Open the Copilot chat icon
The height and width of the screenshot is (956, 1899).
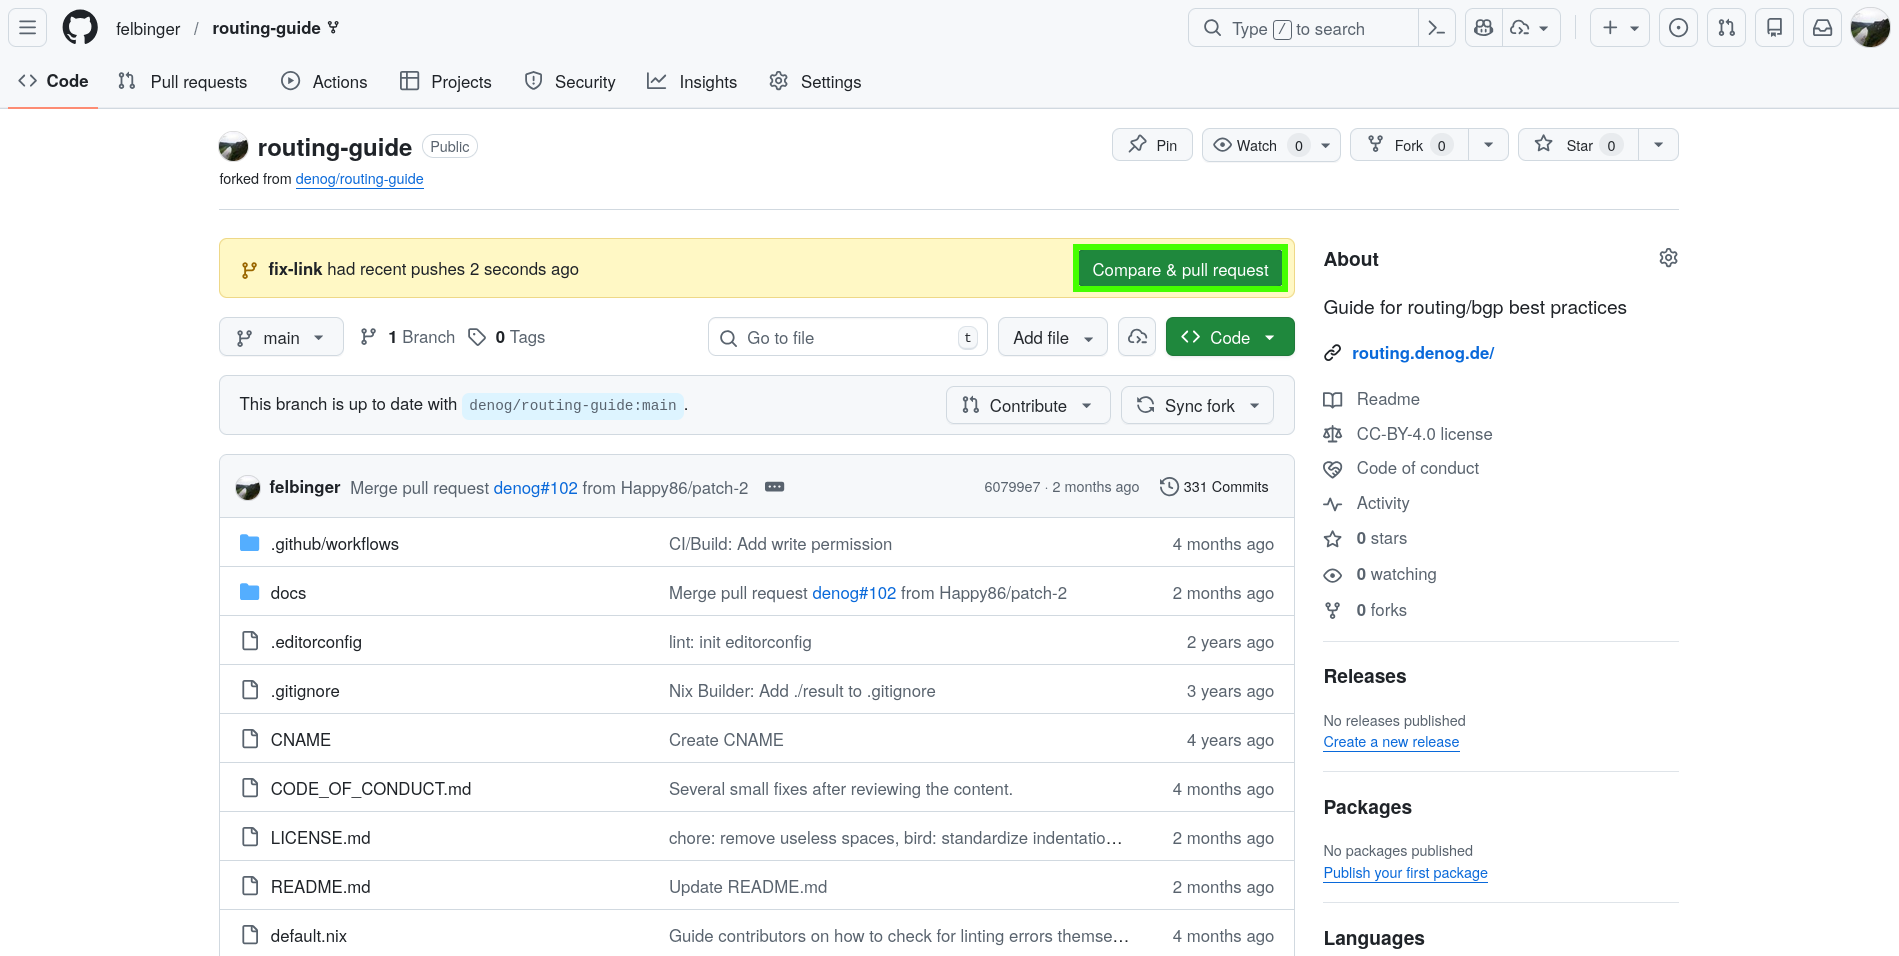pyautogui.click(x=1484, y=28)
